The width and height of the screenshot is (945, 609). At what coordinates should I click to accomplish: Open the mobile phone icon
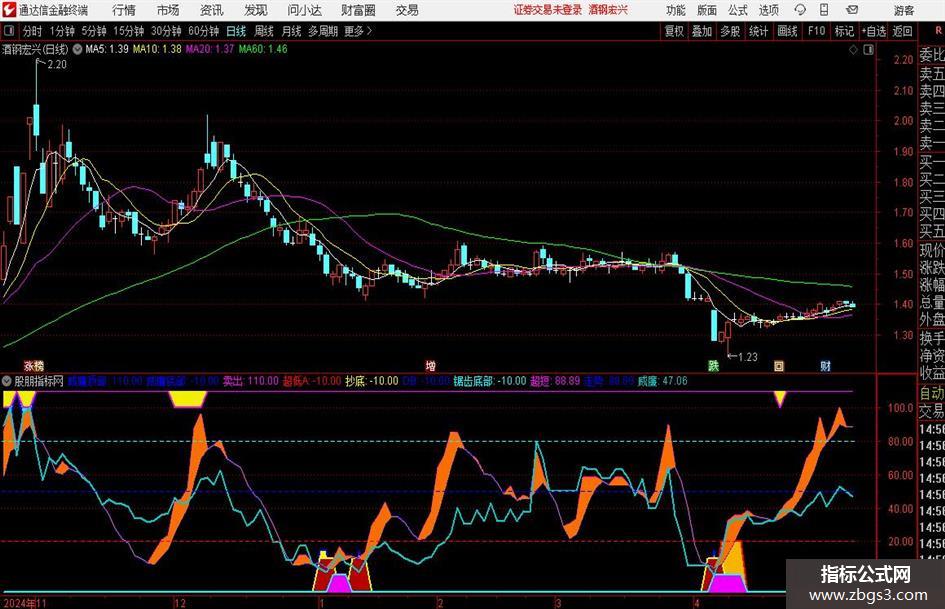point(824,10)
